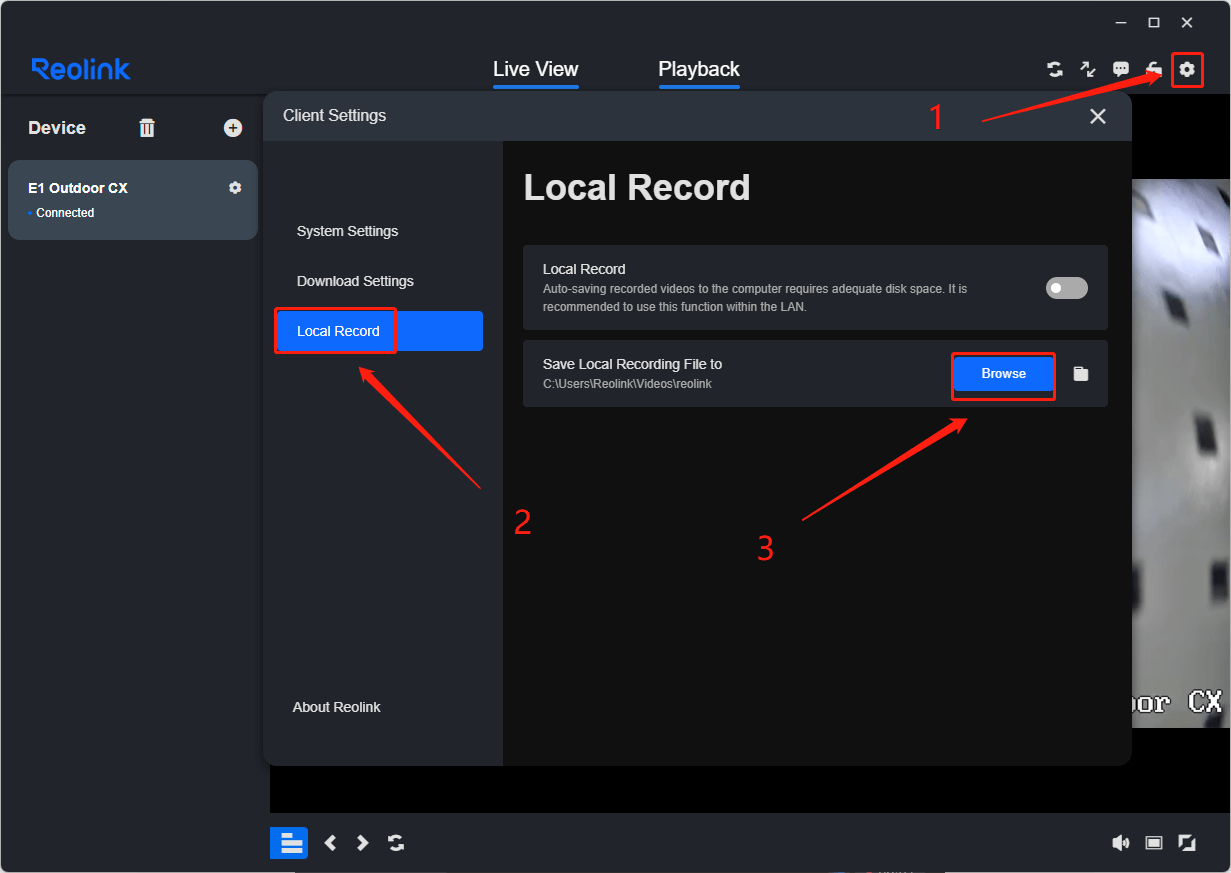Viewport: 1231px width, 873px height.
Task: Open the message chat bubble icon
Action: coord(1121,69)
